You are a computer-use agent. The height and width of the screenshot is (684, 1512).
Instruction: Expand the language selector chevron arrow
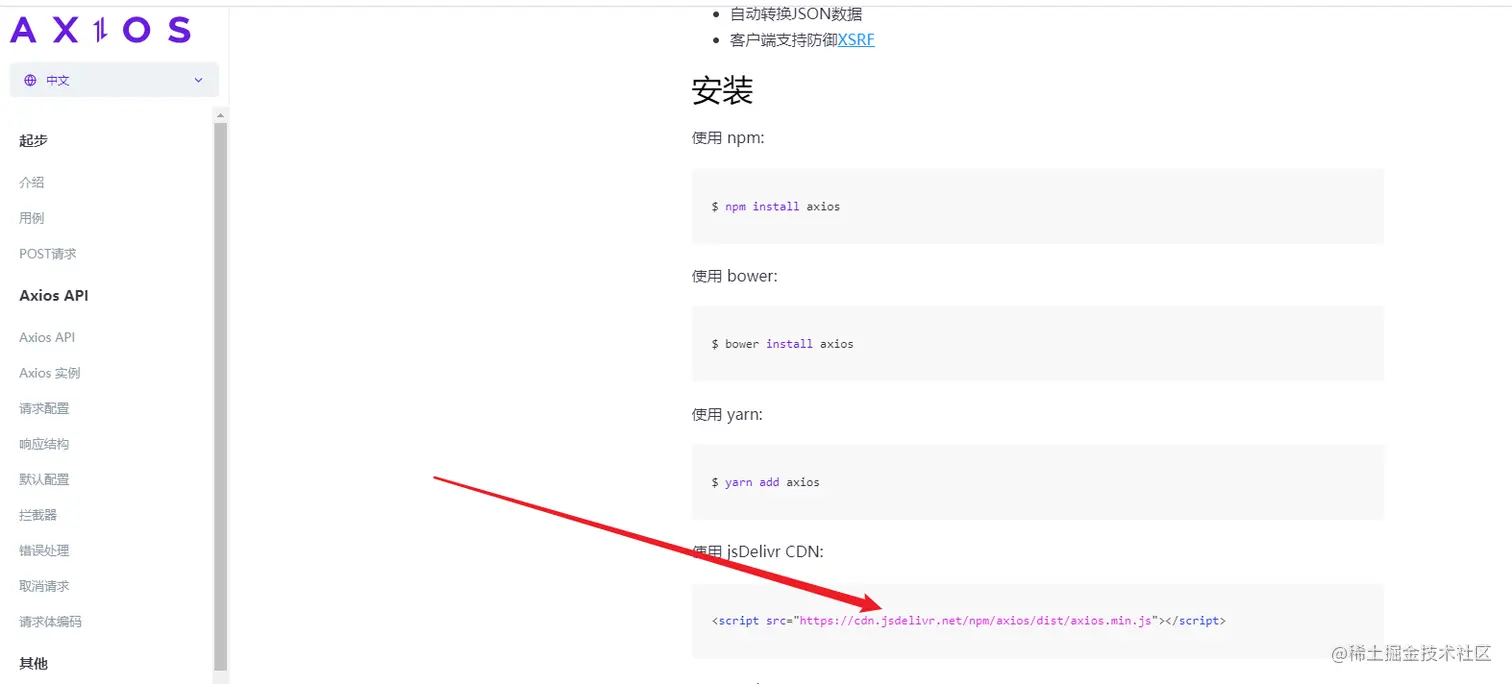tap(198, 80)
